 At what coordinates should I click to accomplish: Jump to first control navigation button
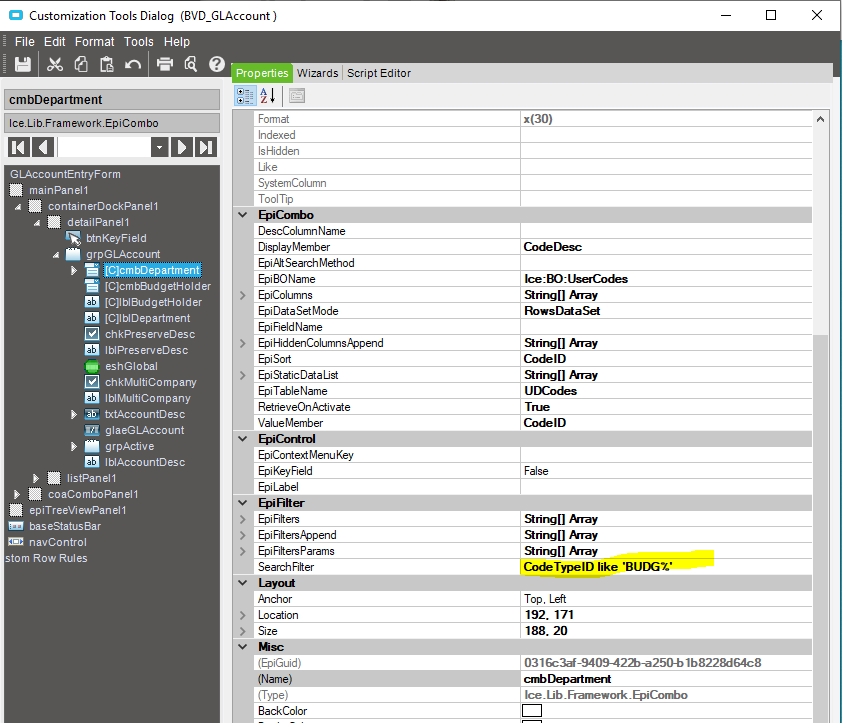click(x=18, y=147)
